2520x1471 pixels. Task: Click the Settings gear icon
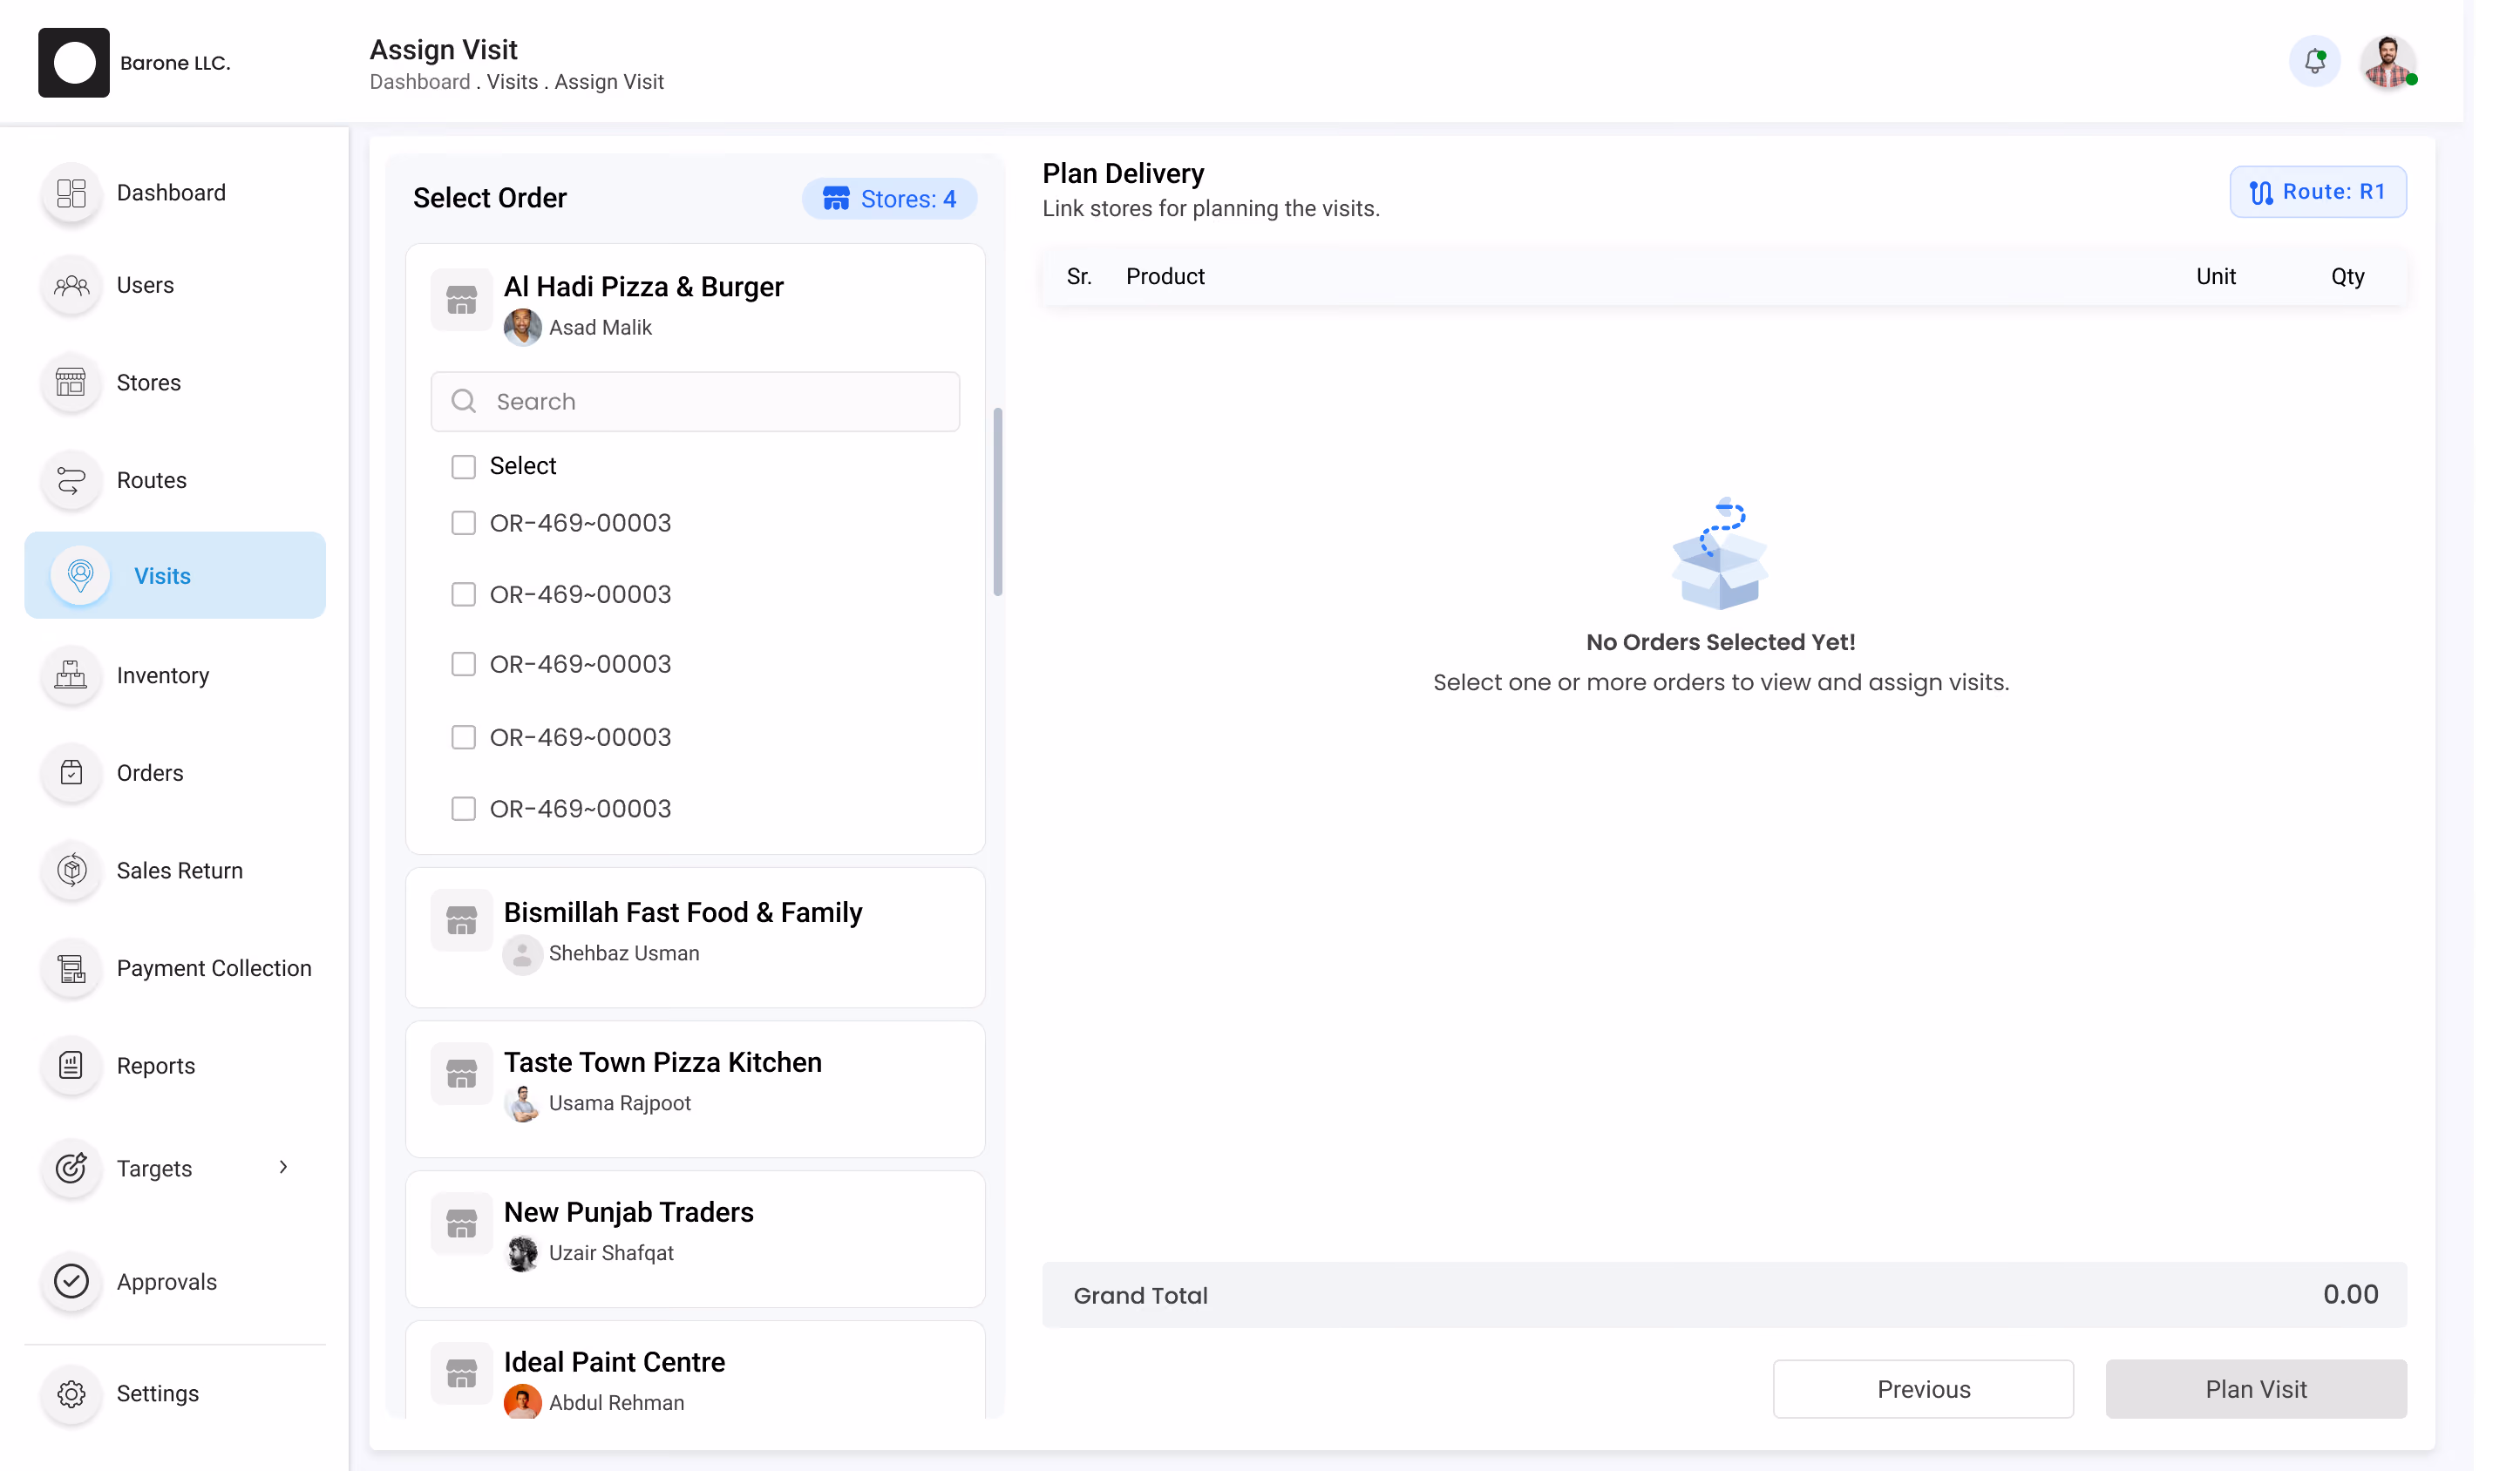(x=71, y=1394)
